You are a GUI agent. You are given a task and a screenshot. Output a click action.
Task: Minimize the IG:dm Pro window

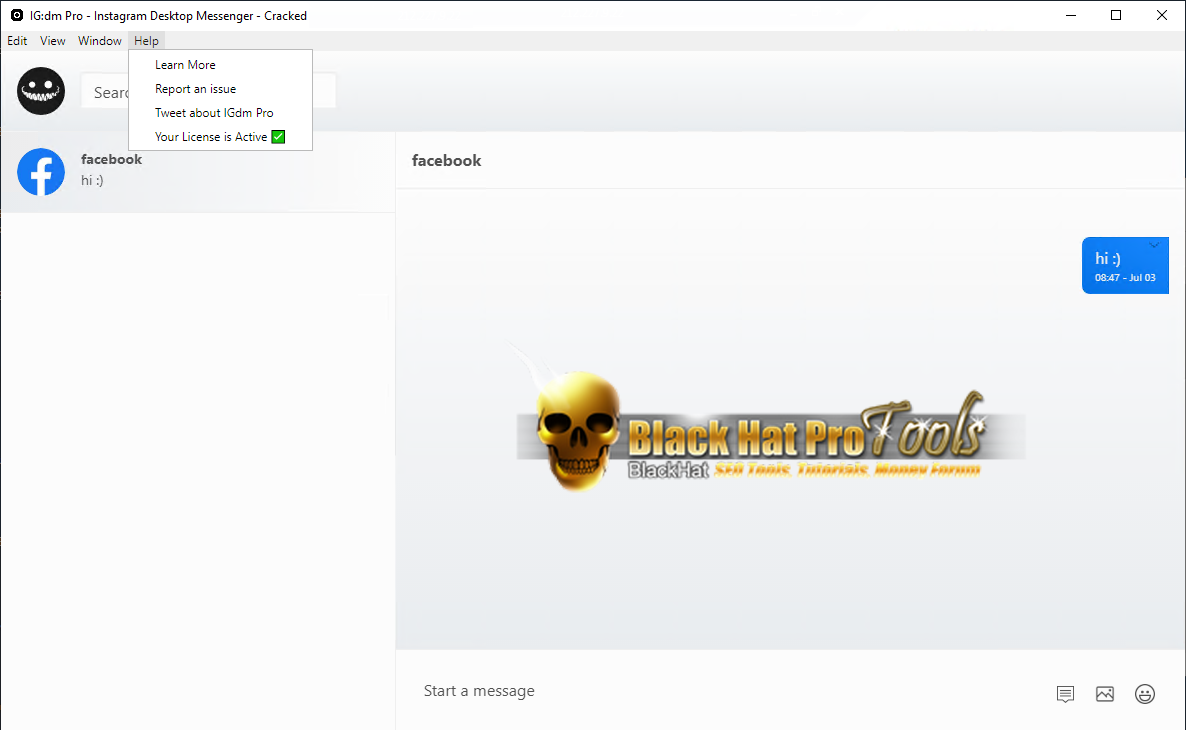tap(1070, 15)
